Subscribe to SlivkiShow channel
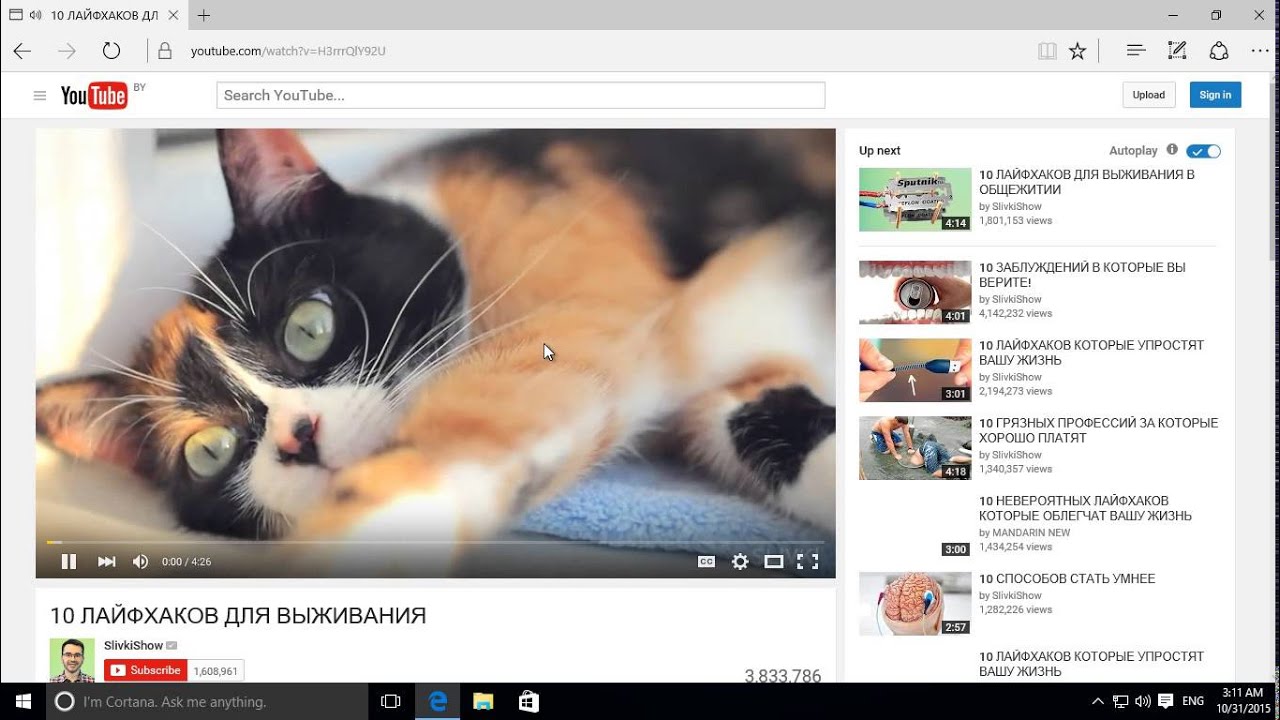The height and width of the screenshot is (720, 1280). coord(145,670)
